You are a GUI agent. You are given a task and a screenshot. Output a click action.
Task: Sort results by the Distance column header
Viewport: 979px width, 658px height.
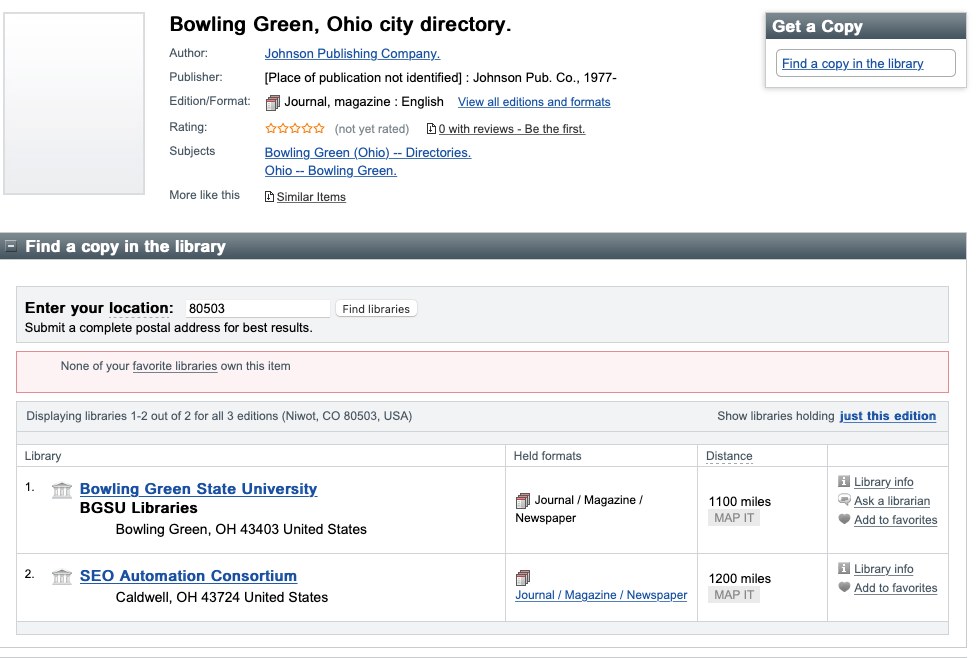click(729, 456)
